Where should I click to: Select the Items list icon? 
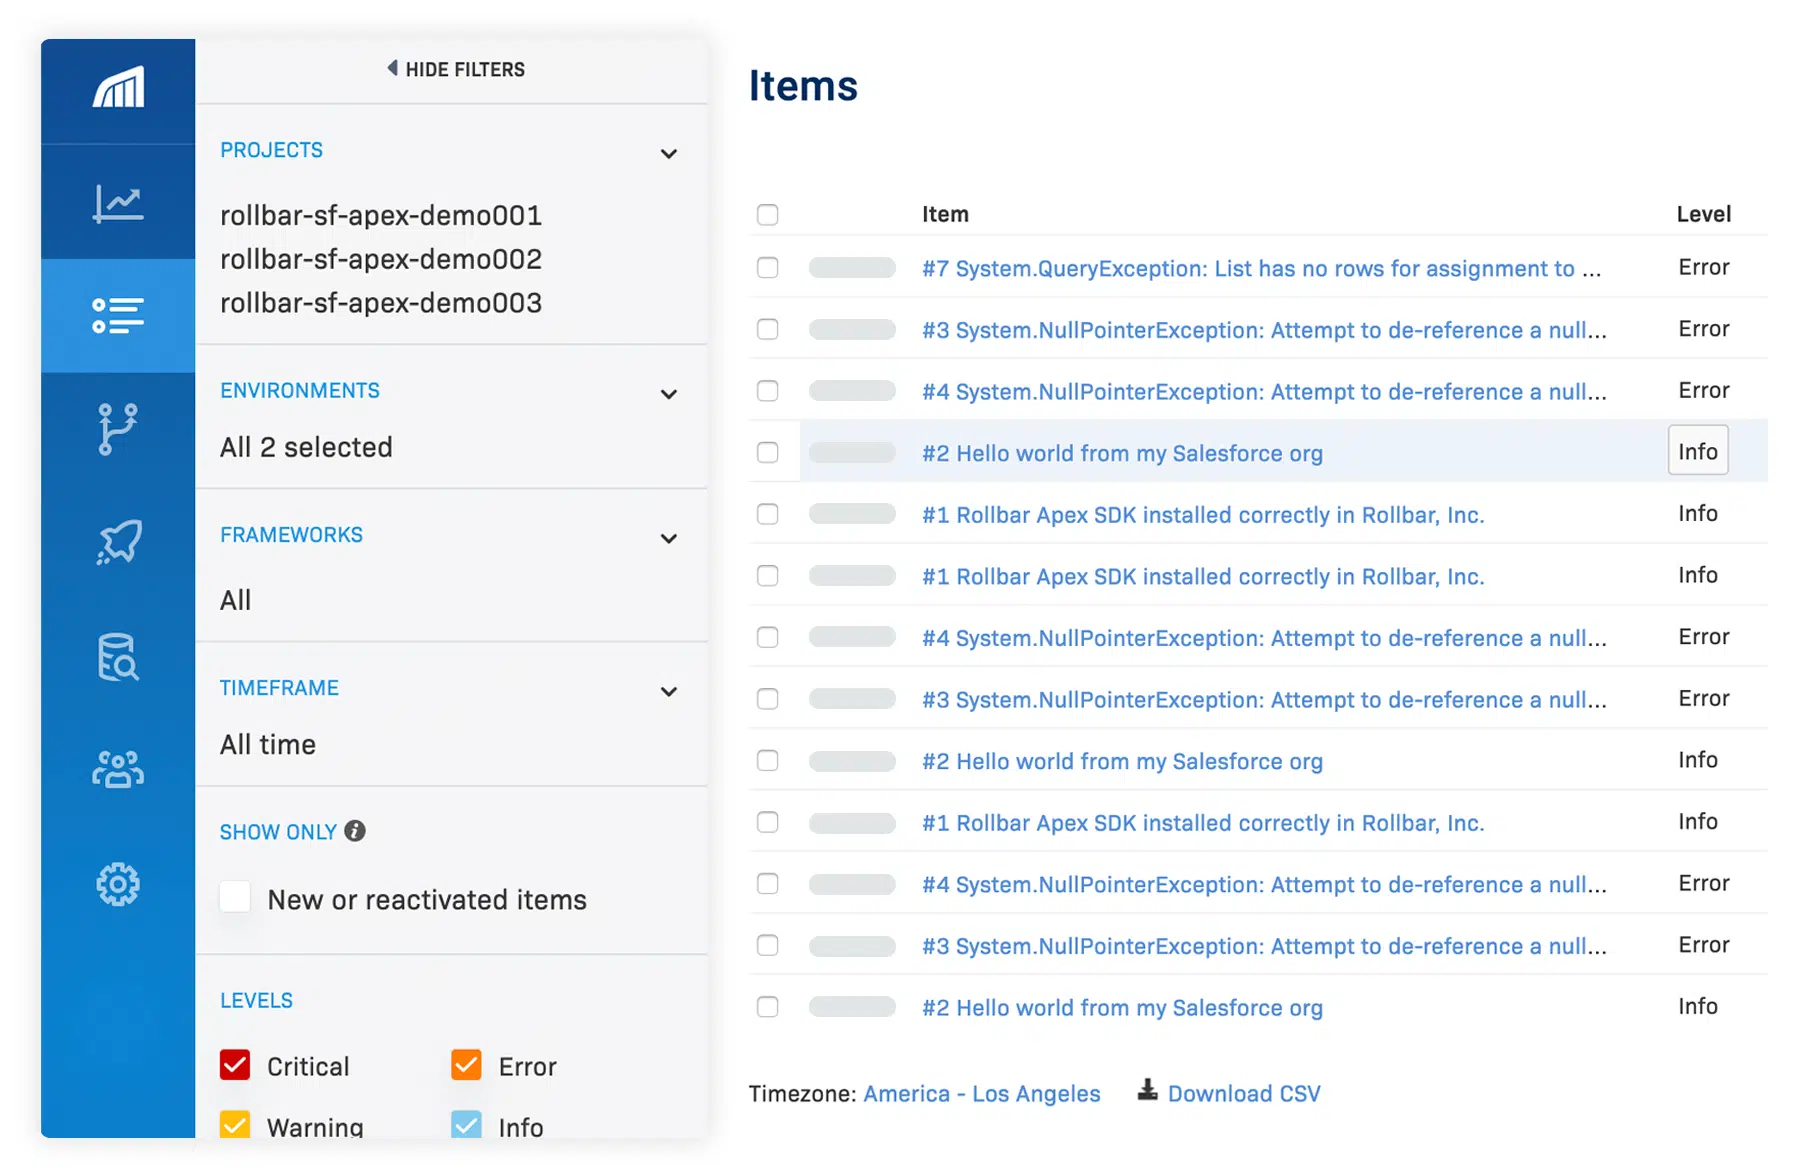[117, 315]
